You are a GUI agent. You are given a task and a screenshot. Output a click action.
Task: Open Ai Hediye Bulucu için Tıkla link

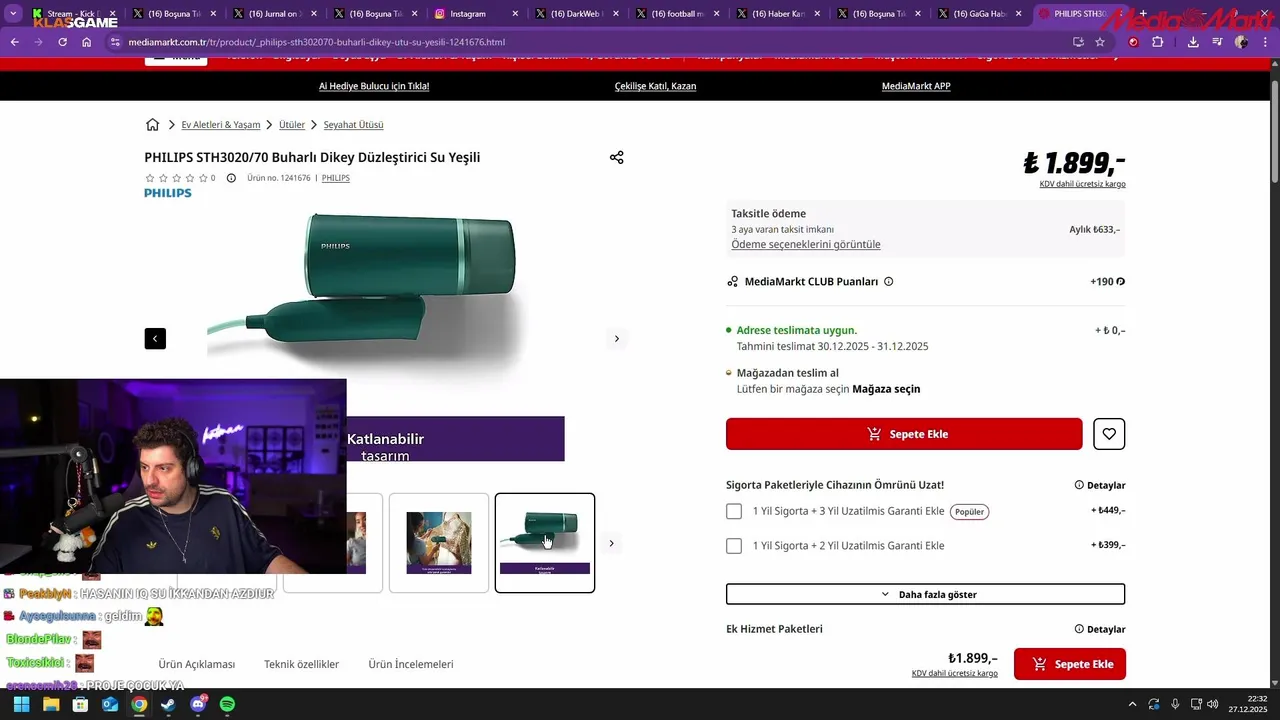pos(374,86)
